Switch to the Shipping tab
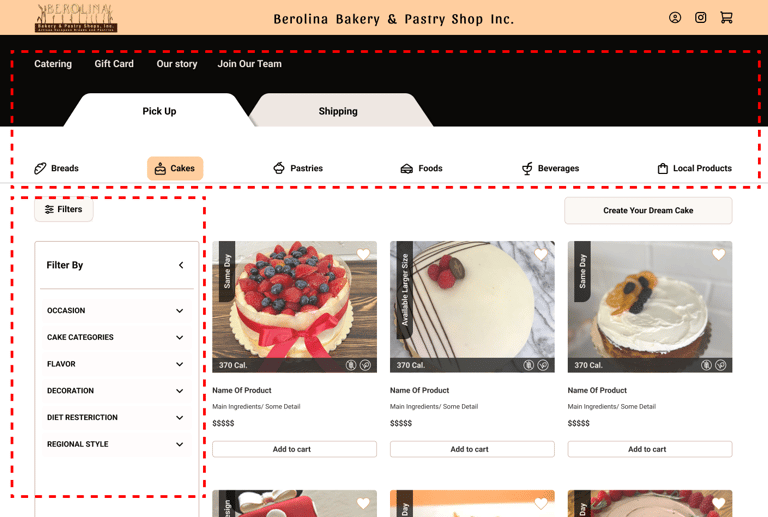Image resolution: width=768 pixels, height=517 pixels. coord(338,111)
